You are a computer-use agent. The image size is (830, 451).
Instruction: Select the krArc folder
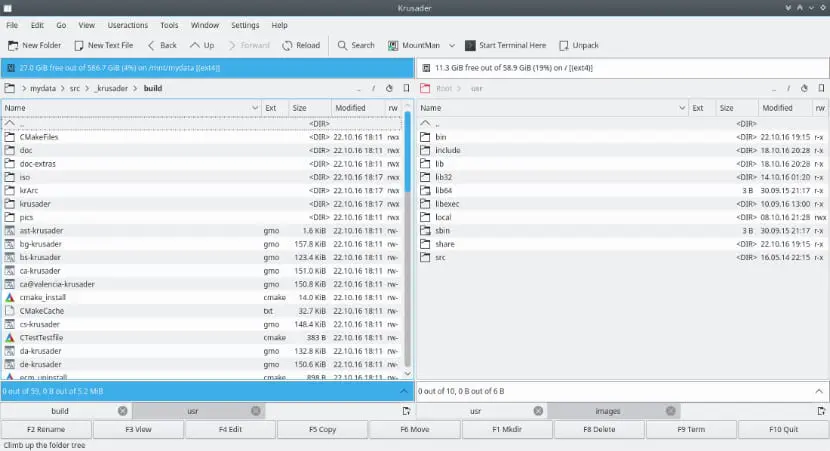point(202,191)
